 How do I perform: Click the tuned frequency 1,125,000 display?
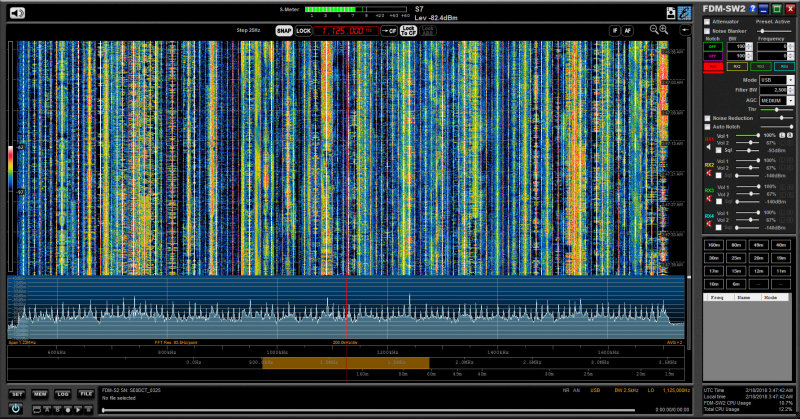click(x=346, y=31)
